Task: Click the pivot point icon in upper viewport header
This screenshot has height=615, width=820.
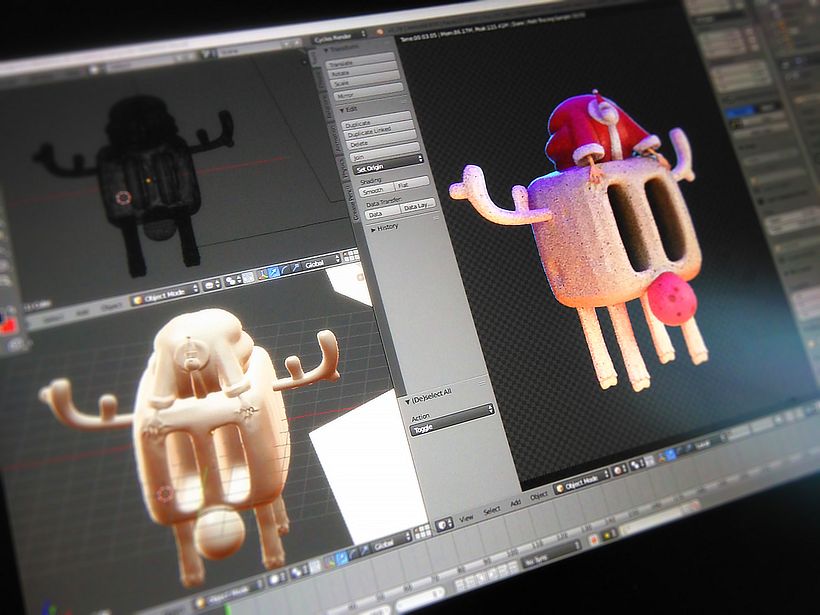Action: [x=233, y=281]
